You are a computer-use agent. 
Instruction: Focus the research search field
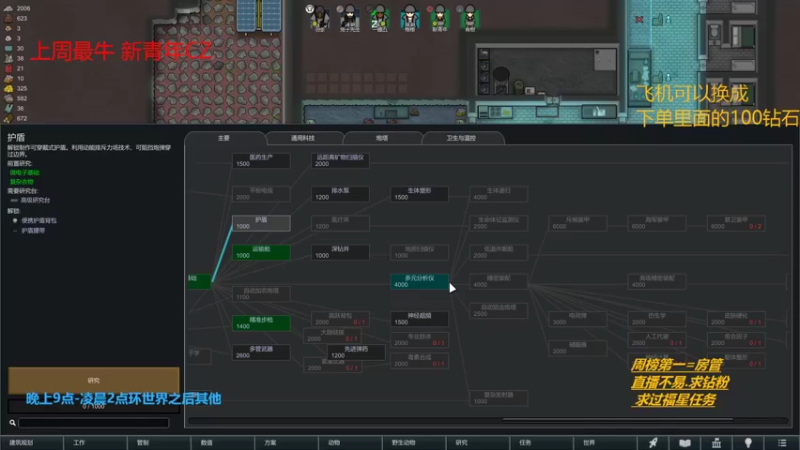pyautogui.click(x=94, y=422)
